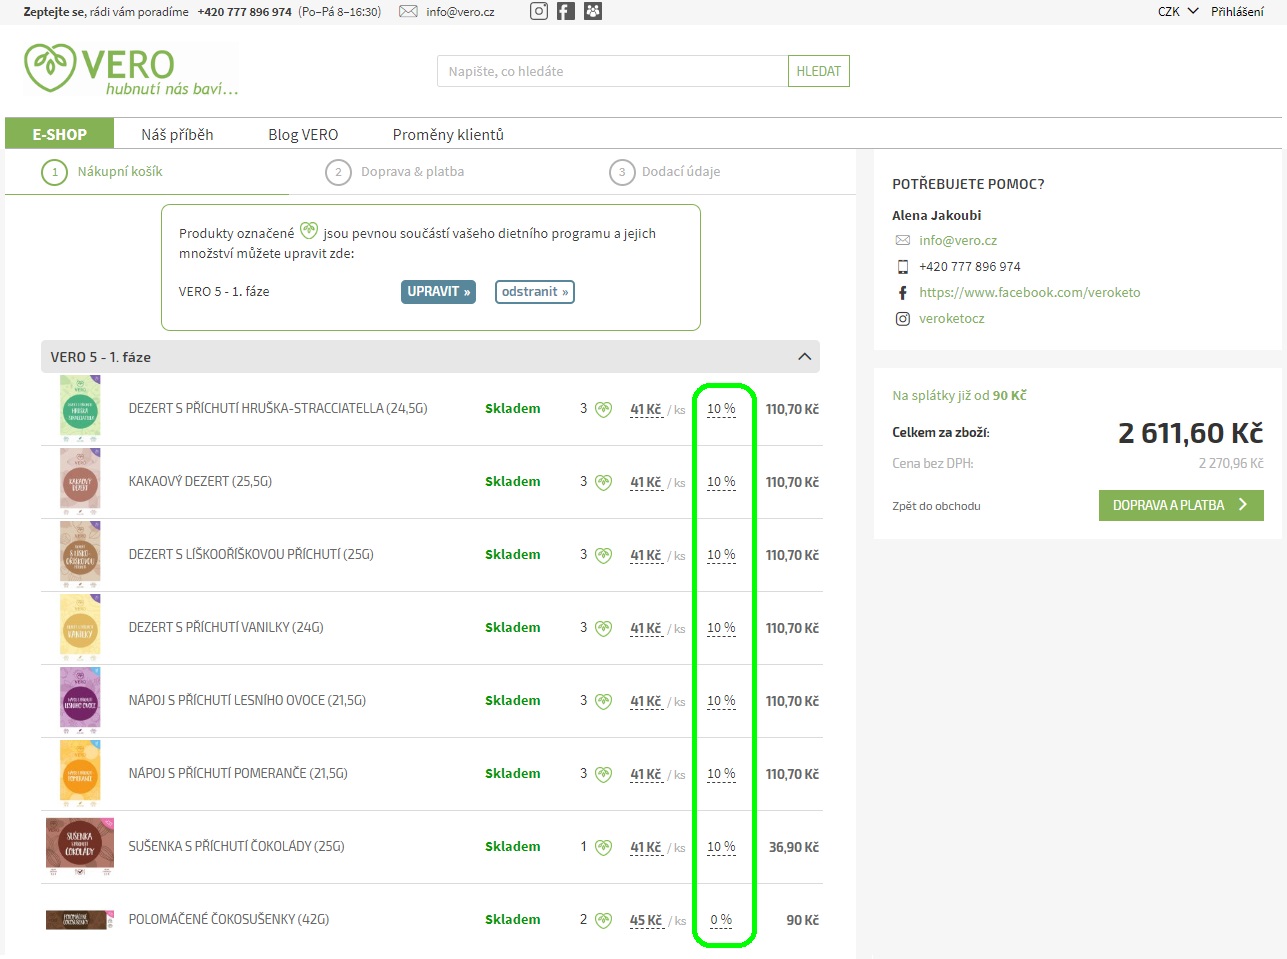Open the veroketocz link
Screen dimensions: 1287x959
[x=952, y=319]
